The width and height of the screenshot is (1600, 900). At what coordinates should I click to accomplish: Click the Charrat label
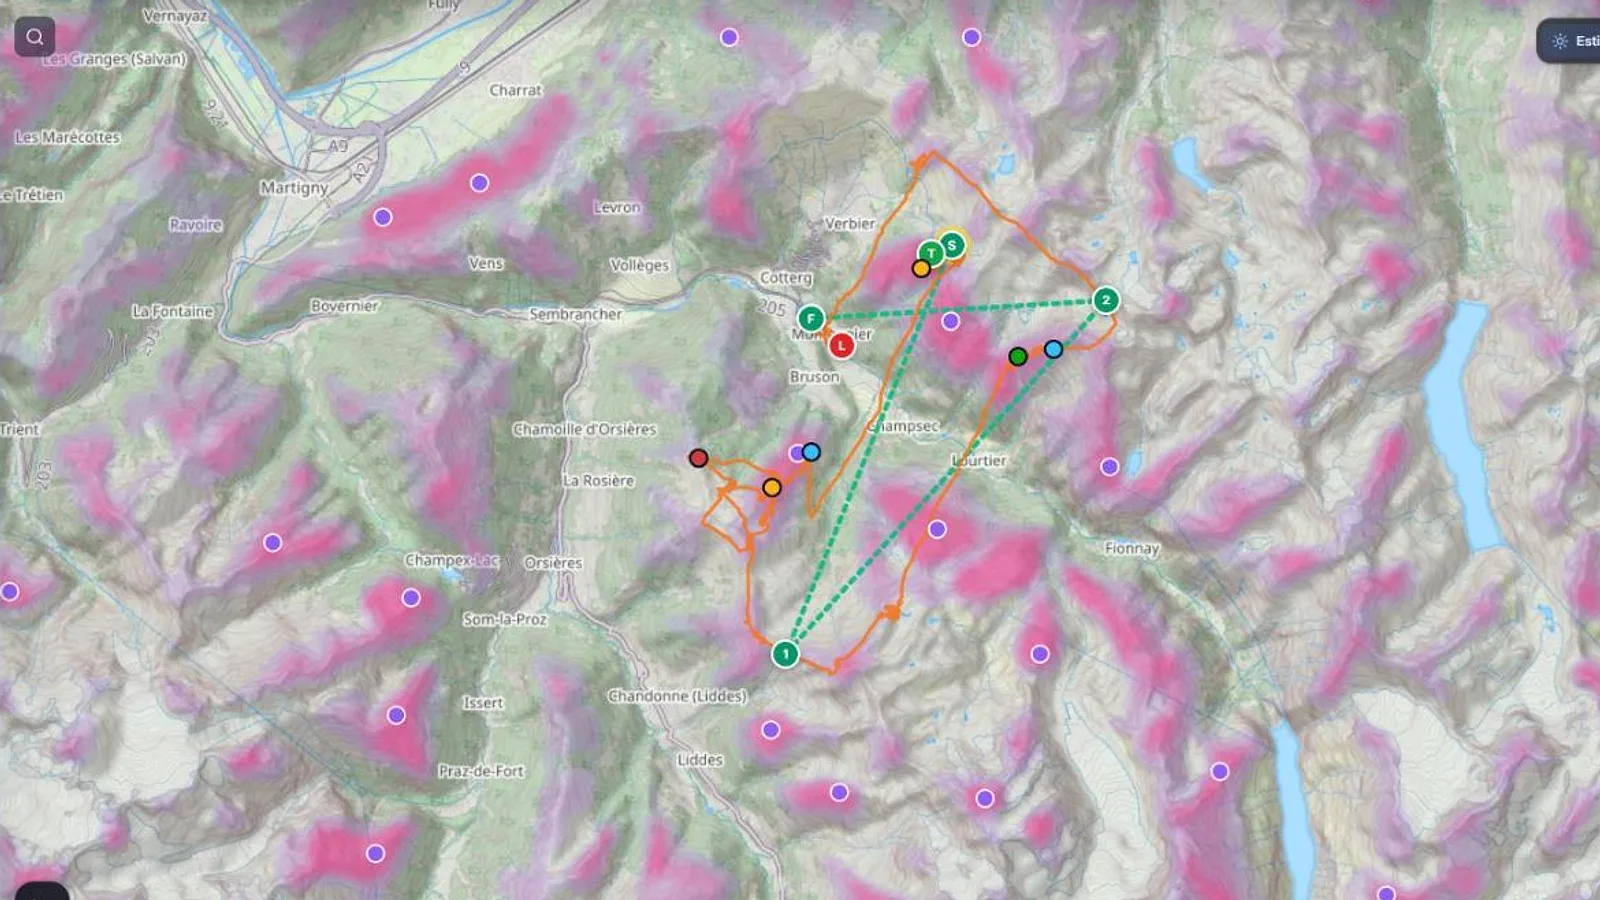point(516,90)
